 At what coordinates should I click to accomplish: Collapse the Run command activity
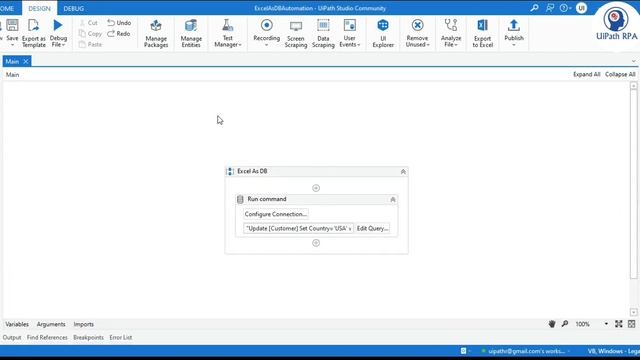coord(393,200)
